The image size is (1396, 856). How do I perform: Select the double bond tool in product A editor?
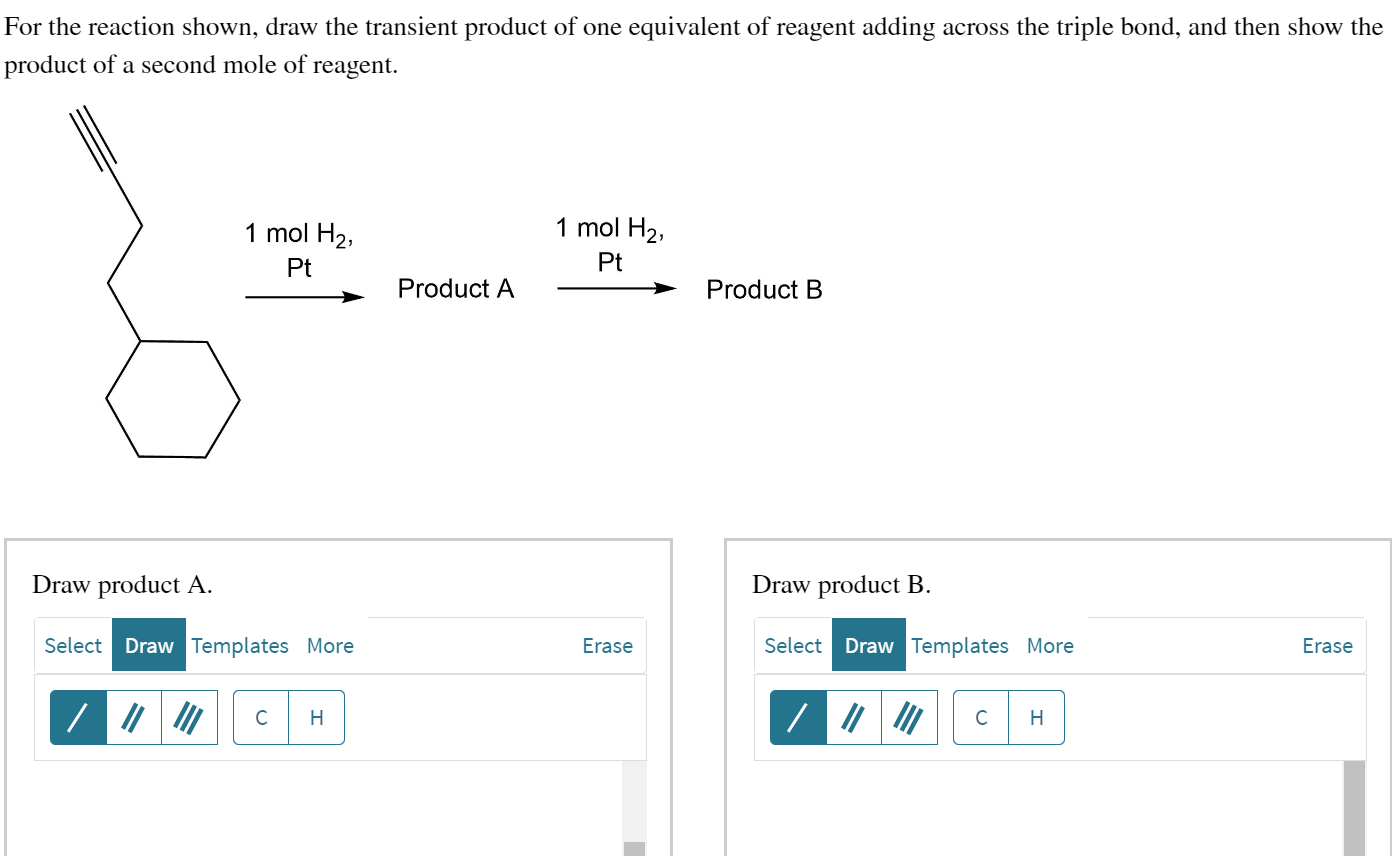[133, 717]
